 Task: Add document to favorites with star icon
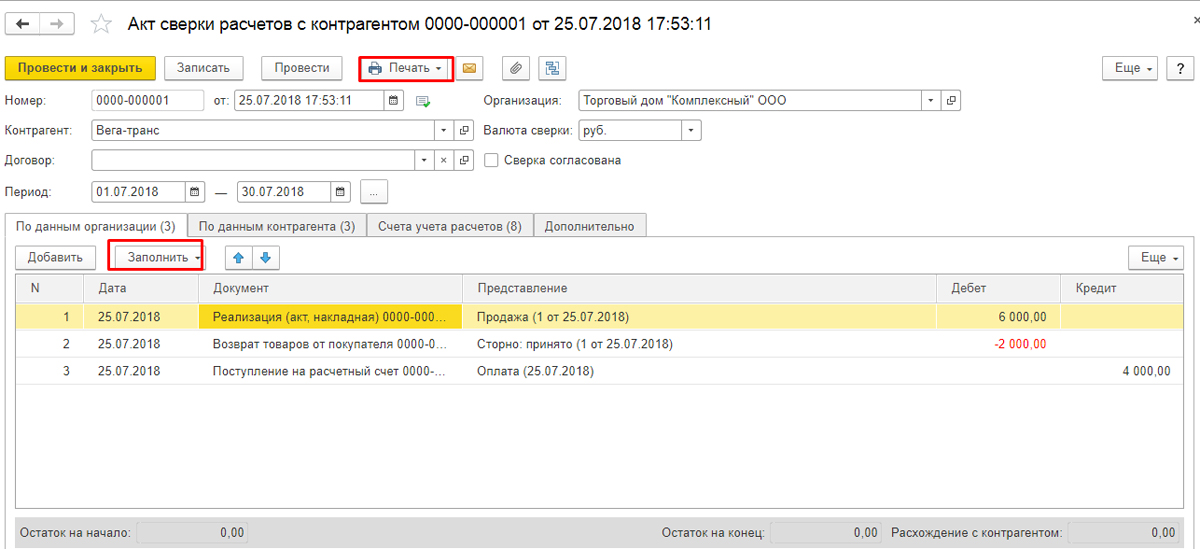coord(101,24)
